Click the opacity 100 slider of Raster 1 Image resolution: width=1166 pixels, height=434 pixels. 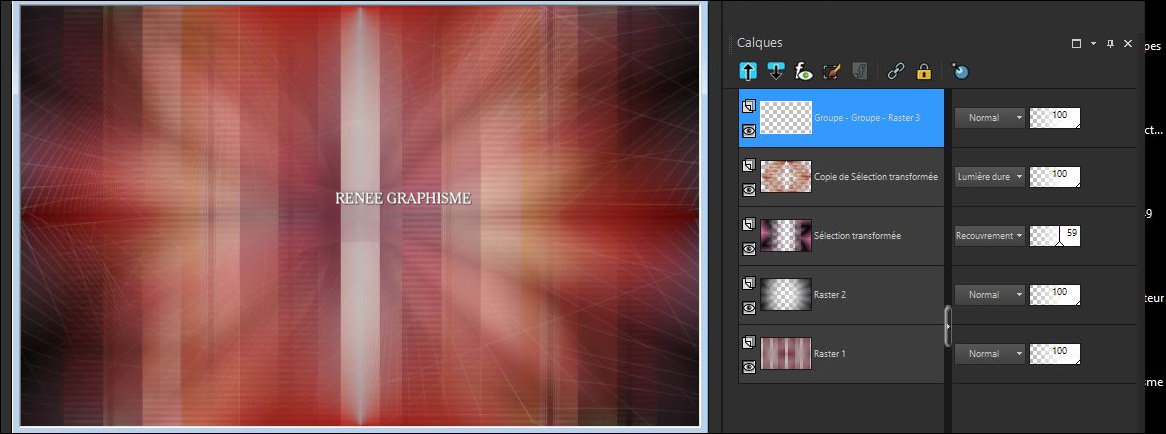(1054, 354)
